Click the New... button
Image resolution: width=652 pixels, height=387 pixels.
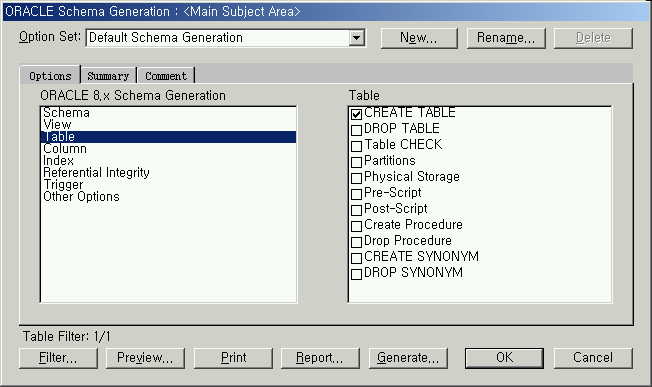(x=419, y=38)
